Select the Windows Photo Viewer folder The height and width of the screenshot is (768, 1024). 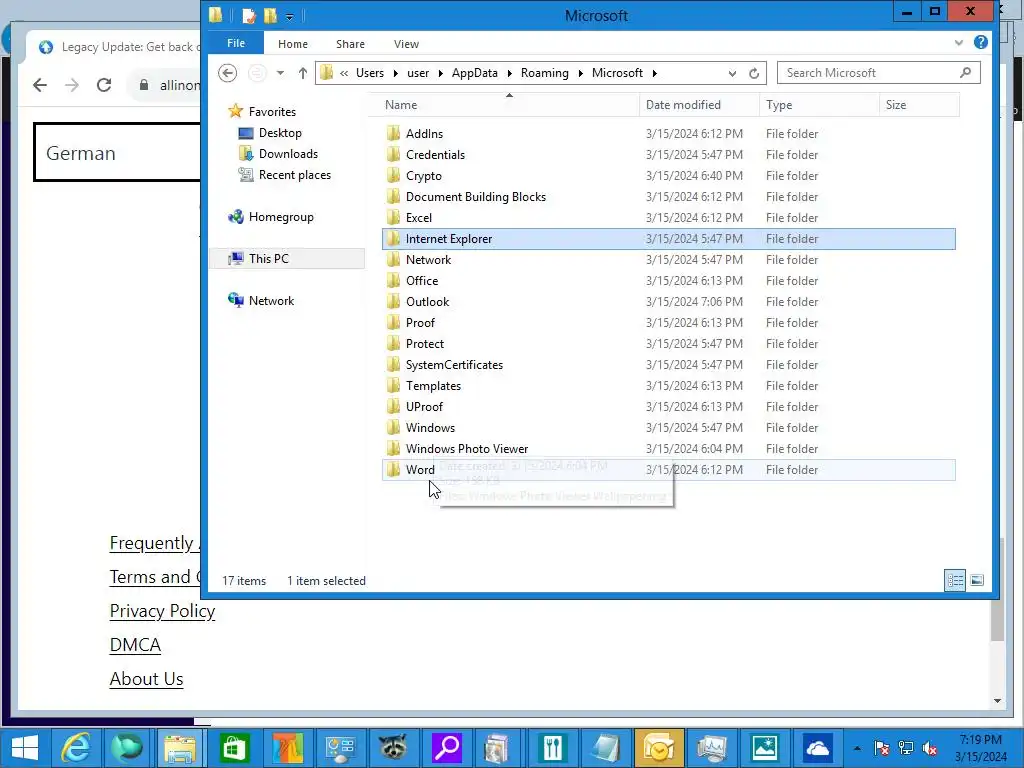coord(466,449)
